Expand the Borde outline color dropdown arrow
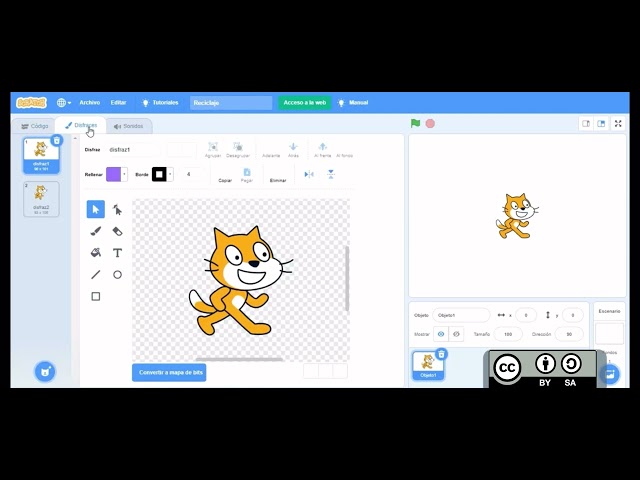Screen dimensions: 640x480 [170, 174]
